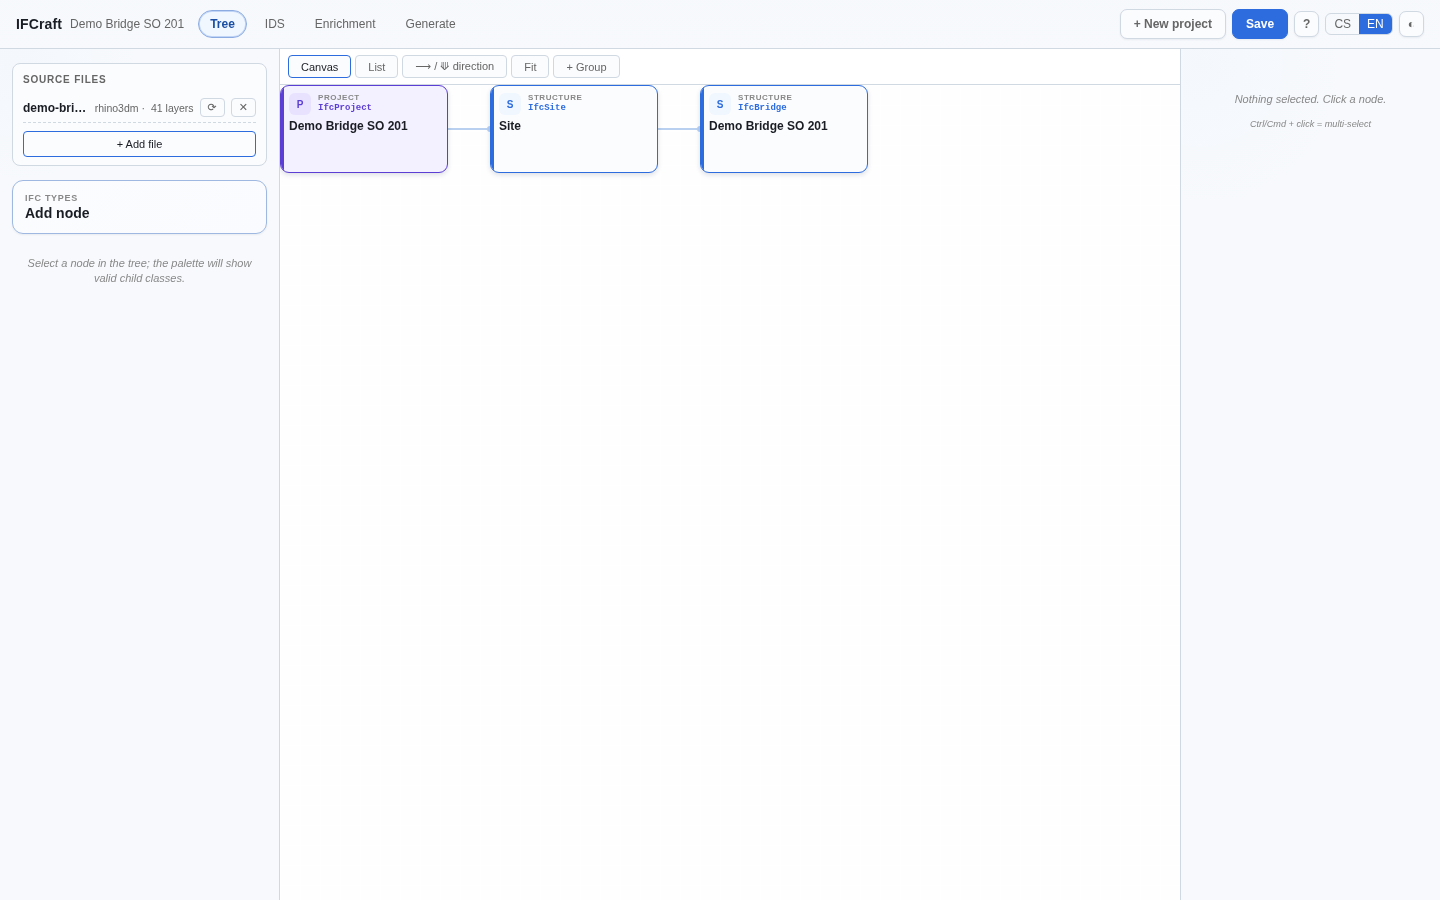Add a new group with + Group
1440x900 pixels.
pyautogui.click(x=586, y=67)
